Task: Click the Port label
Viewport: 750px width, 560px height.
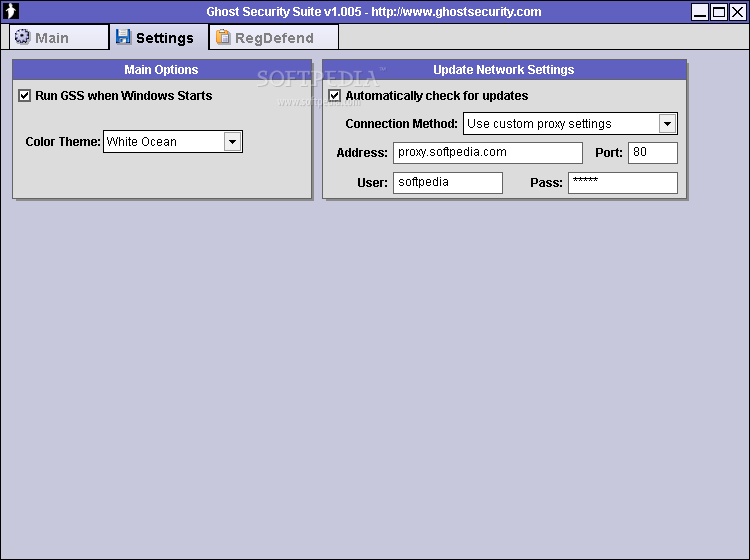Action: pos(609,153)
